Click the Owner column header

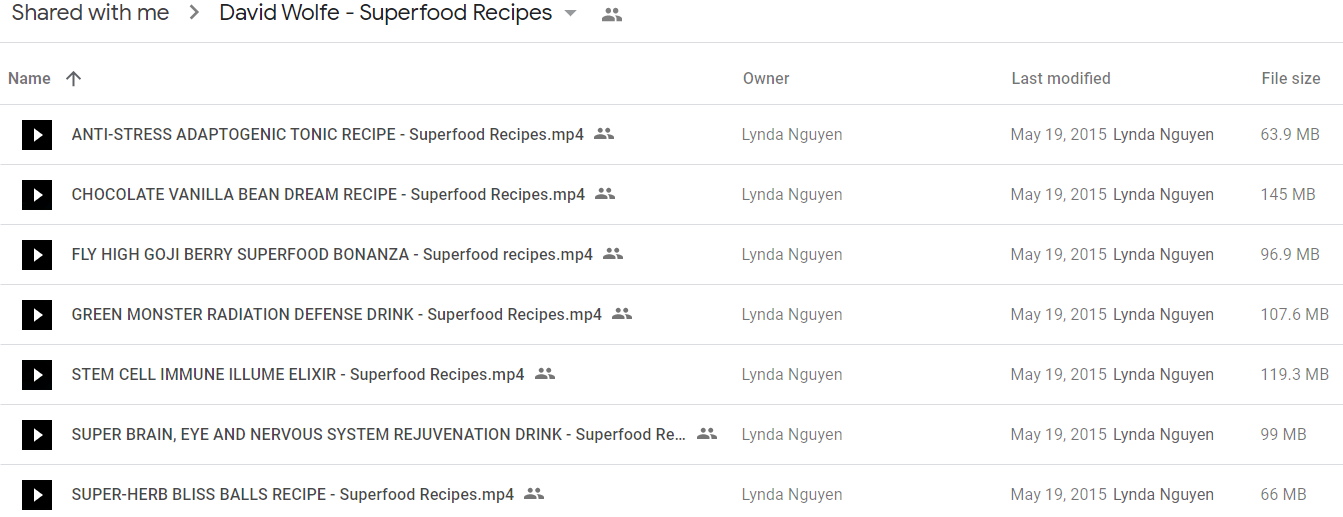(766, 78)
